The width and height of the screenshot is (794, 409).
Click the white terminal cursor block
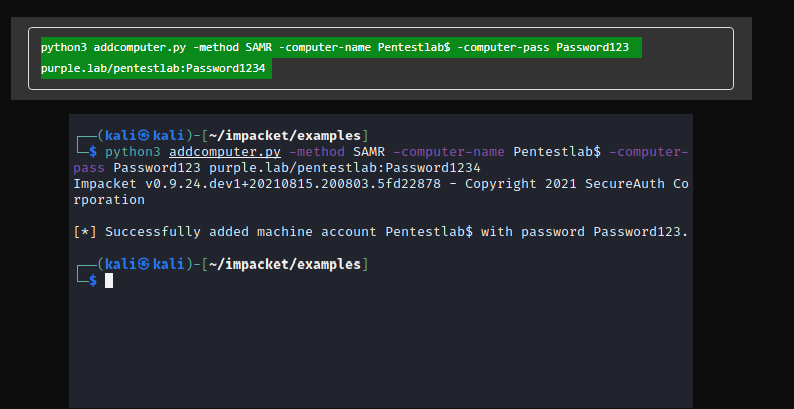point(109,281)
